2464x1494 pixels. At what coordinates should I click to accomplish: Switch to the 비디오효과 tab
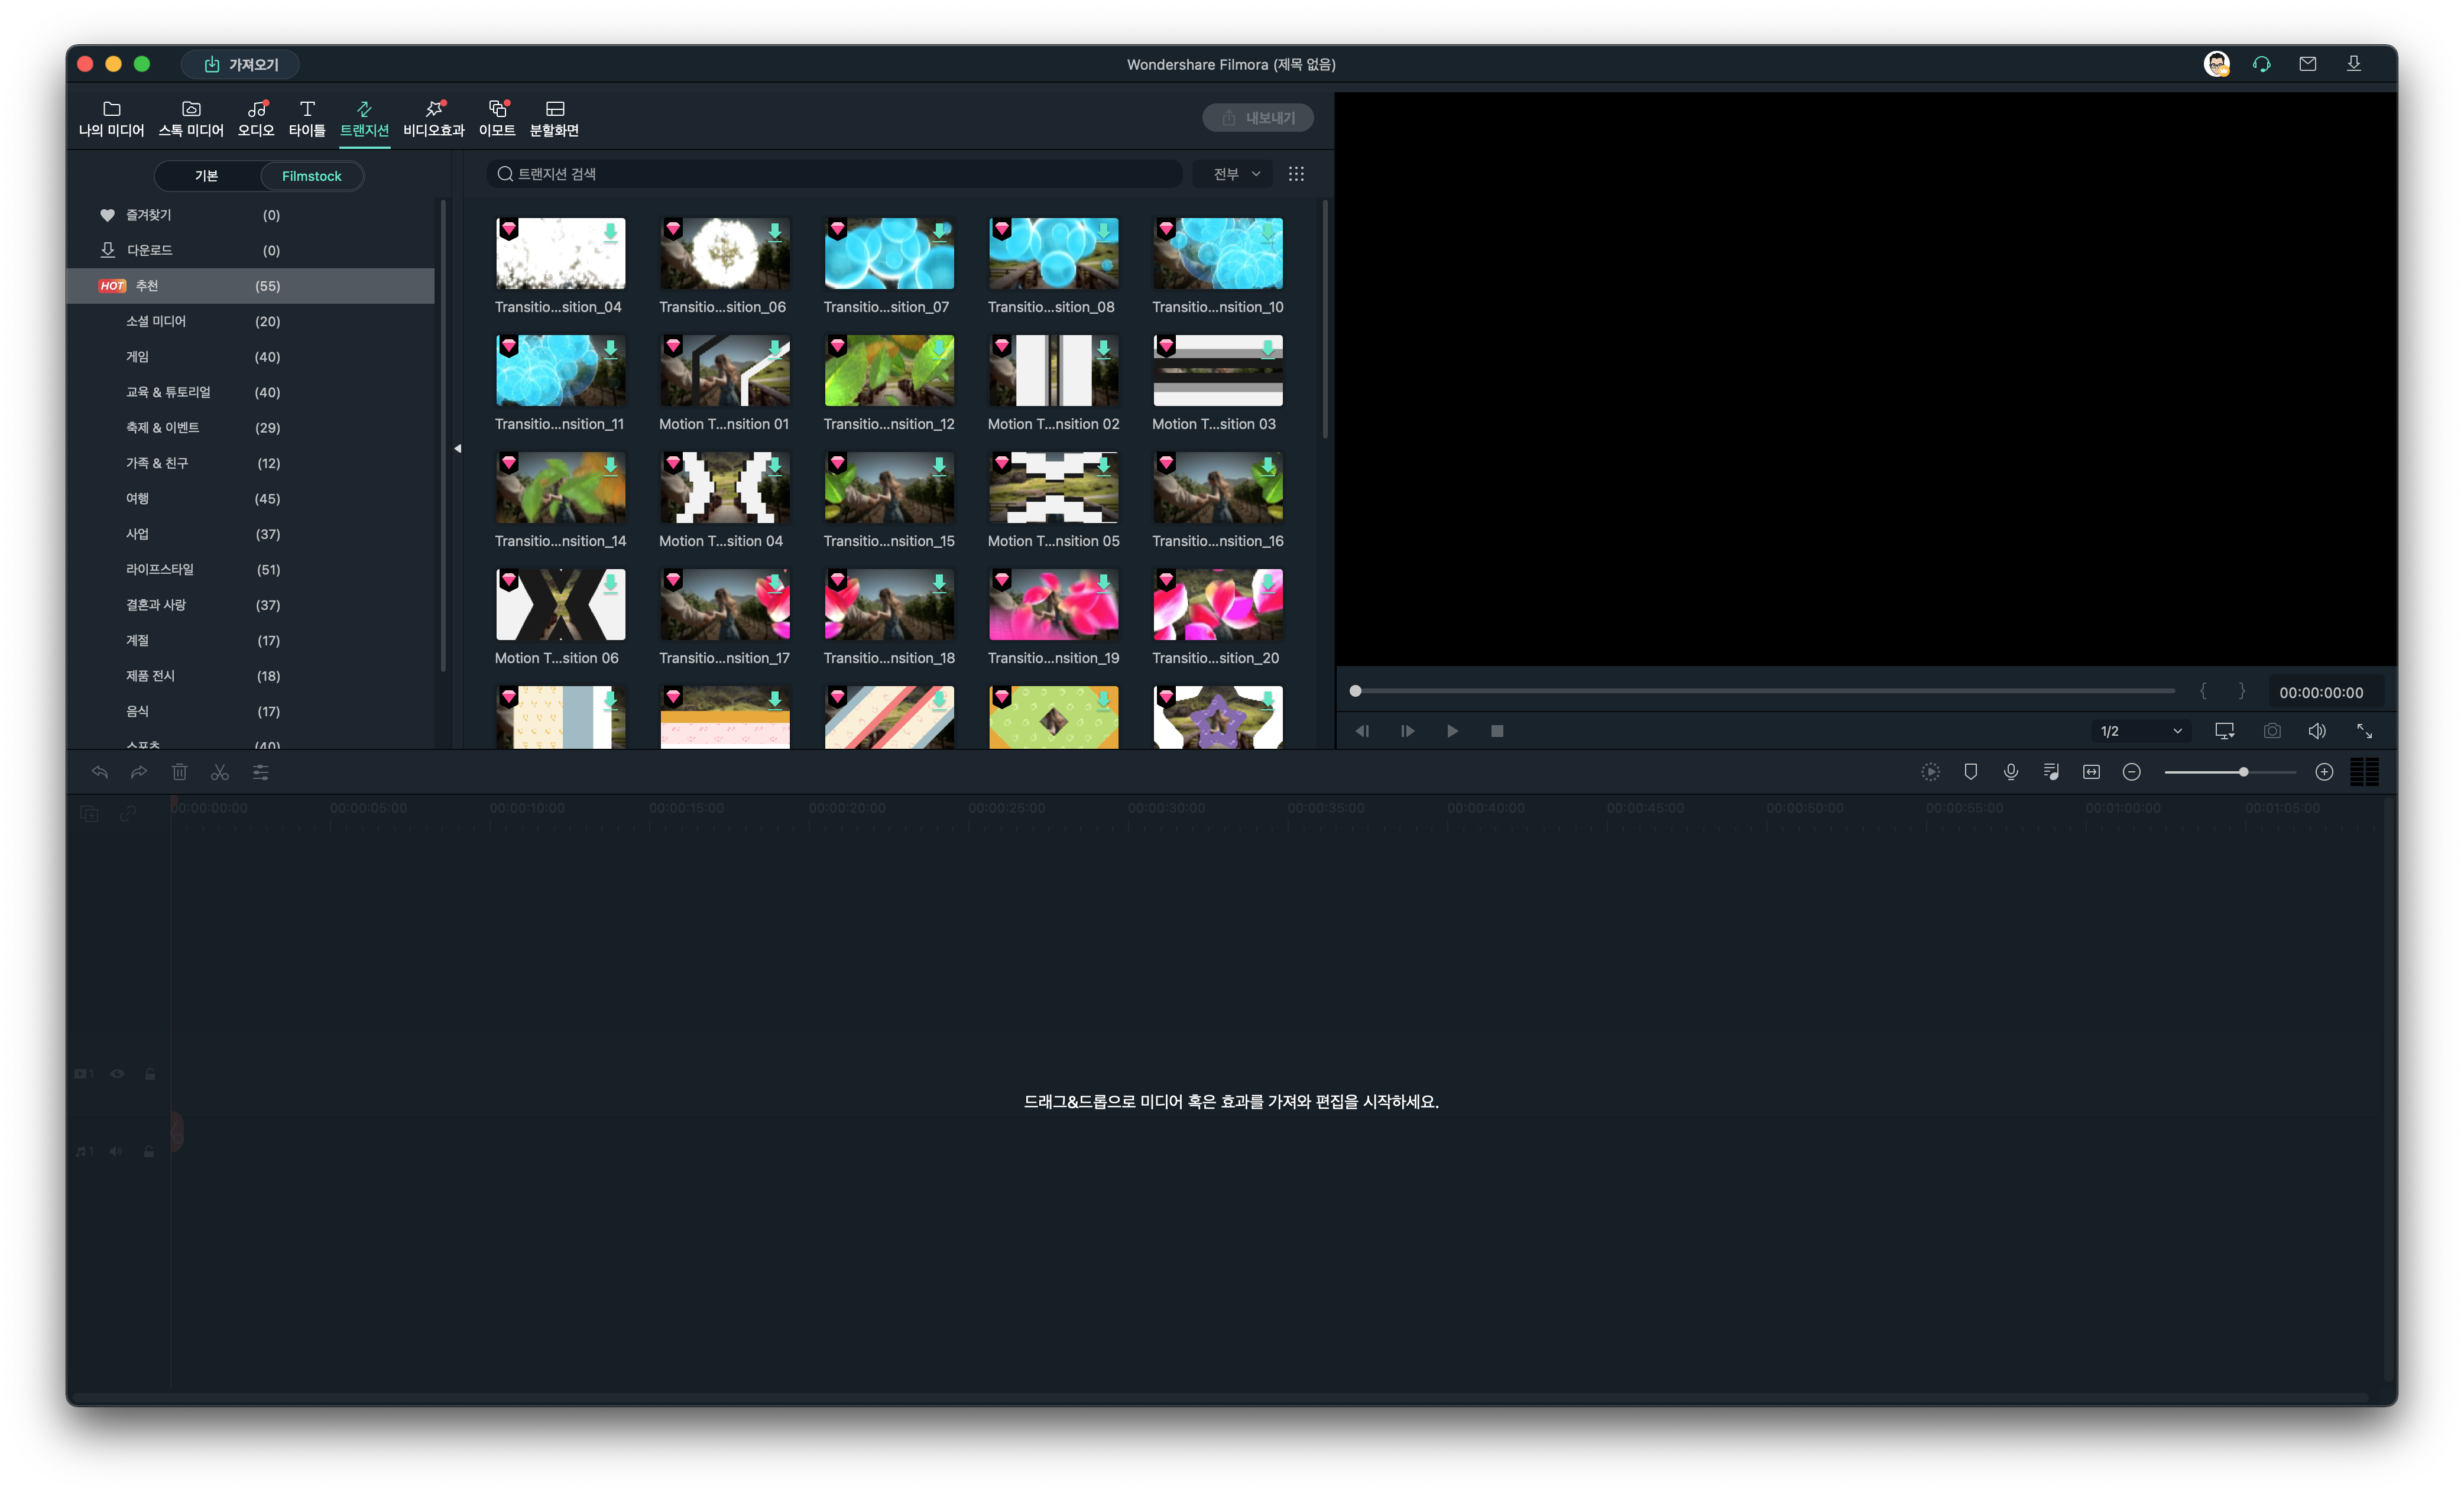433,118
